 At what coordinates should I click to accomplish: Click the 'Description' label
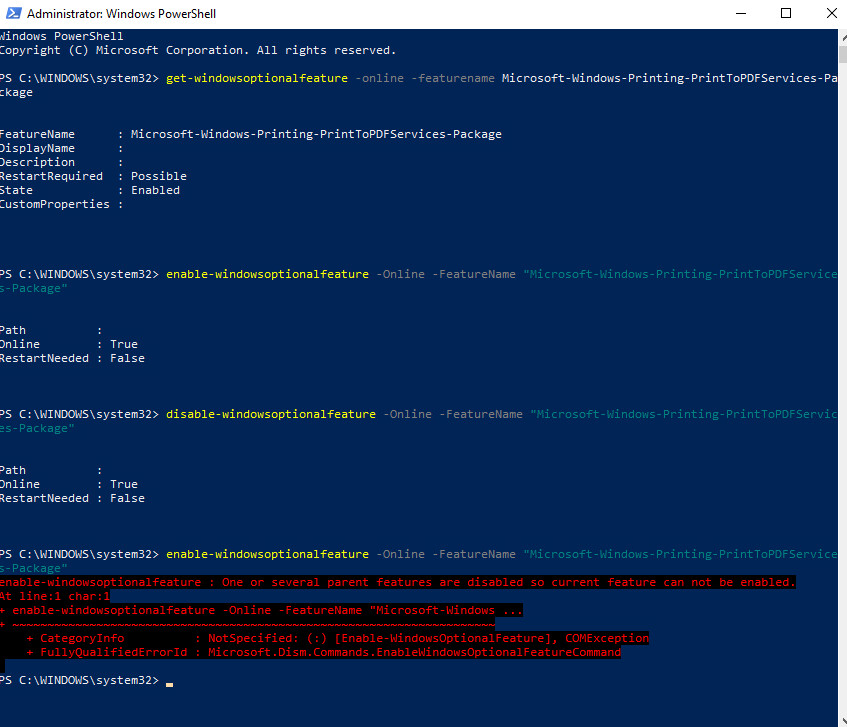(37, 162)
